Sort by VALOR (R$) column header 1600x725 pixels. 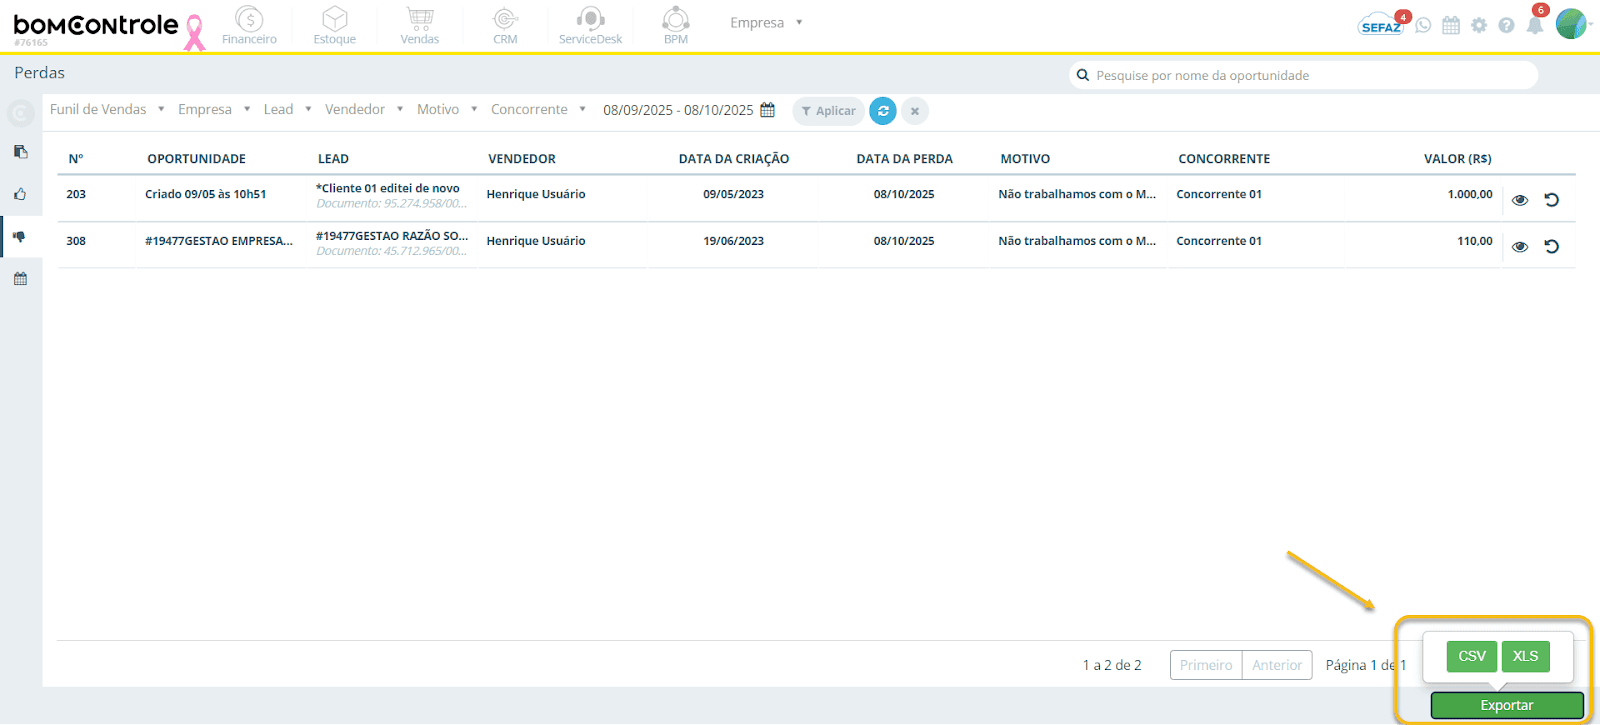click(x=1458, y=159)
